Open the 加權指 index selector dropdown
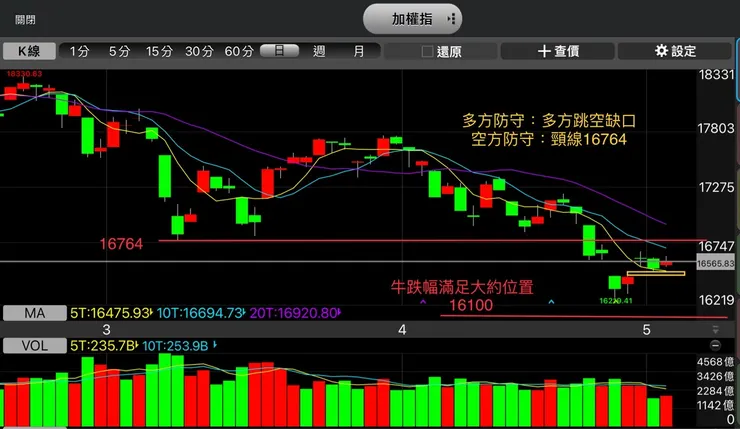 [412, 19]
